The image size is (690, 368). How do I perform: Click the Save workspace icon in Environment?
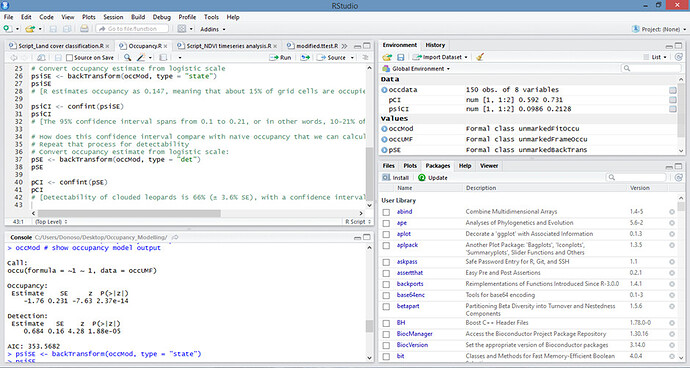click(x=400, y=57)
